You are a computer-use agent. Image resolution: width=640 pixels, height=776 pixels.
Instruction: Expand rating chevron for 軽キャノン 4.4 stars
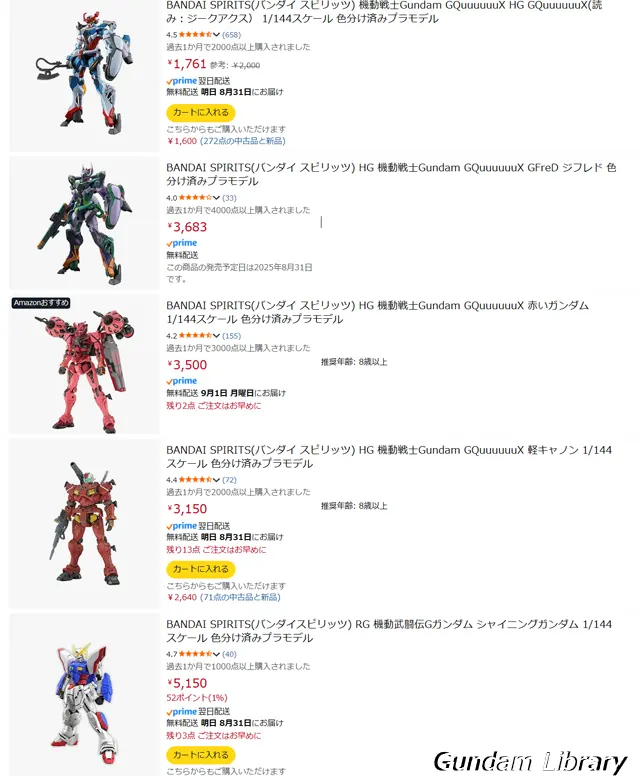click(x=216, y=480)
